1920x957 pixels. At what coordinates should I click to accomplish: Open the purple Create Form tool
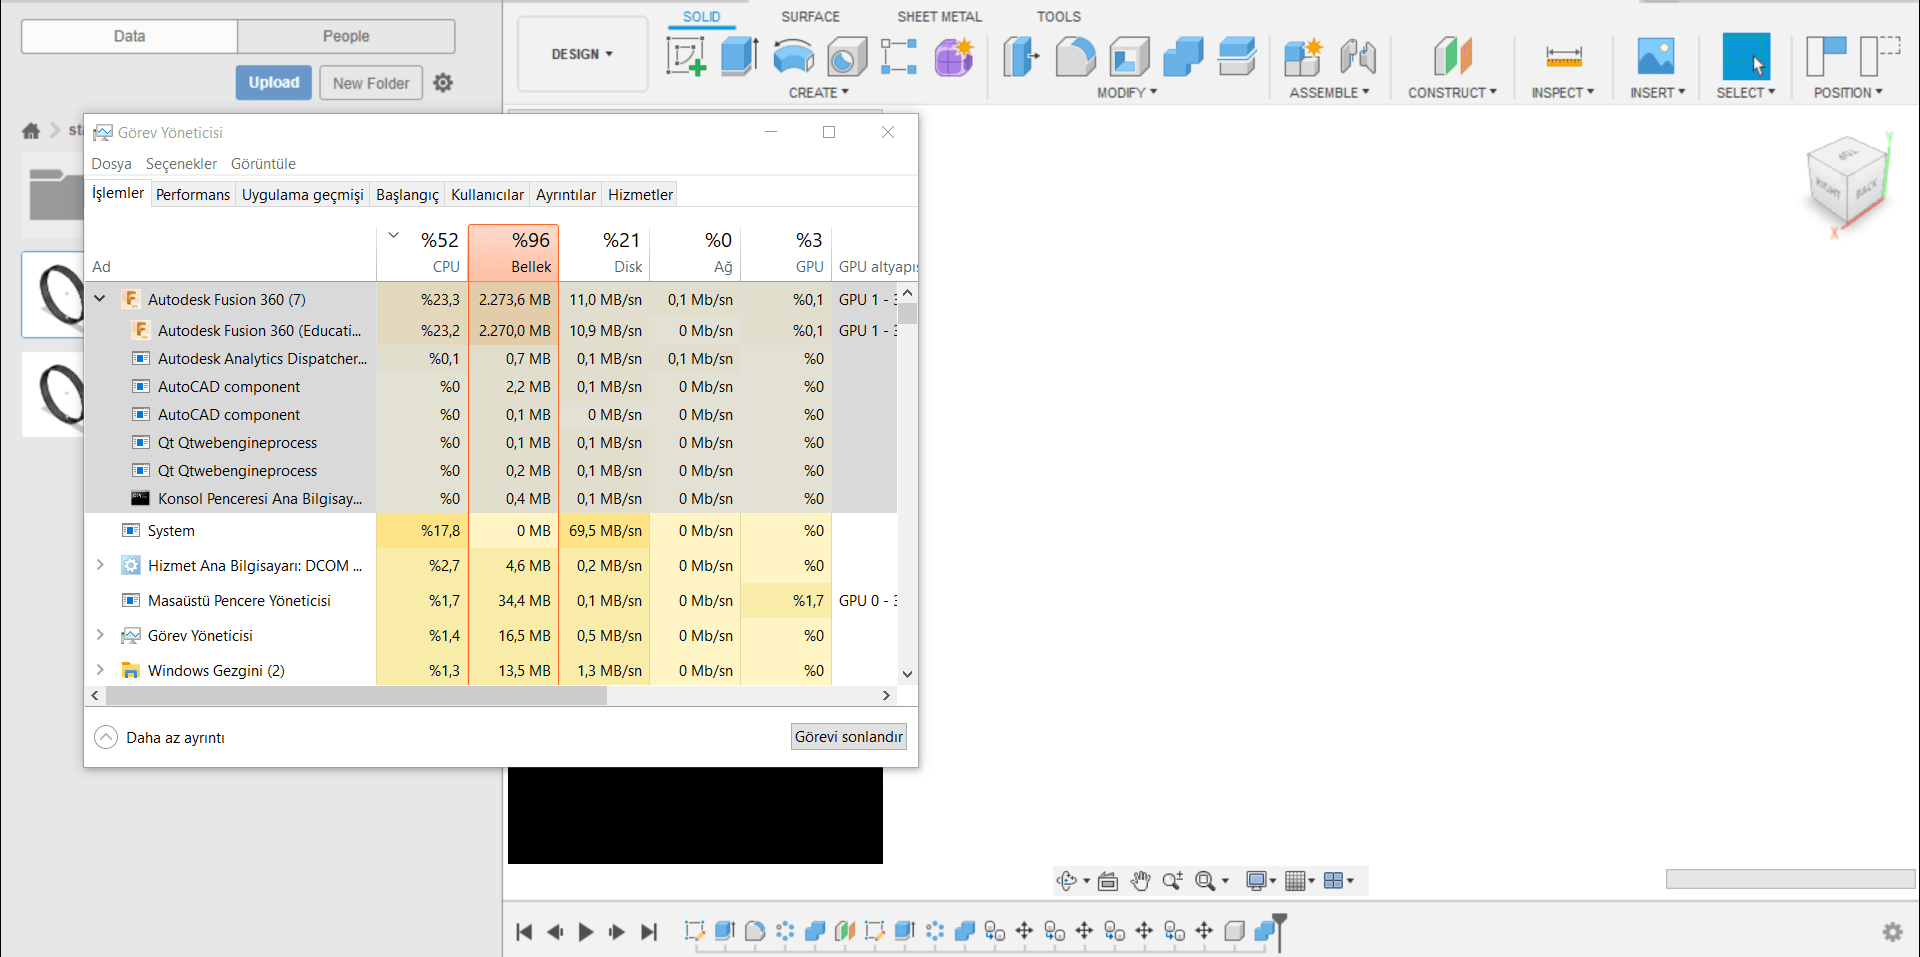(954, 56)
